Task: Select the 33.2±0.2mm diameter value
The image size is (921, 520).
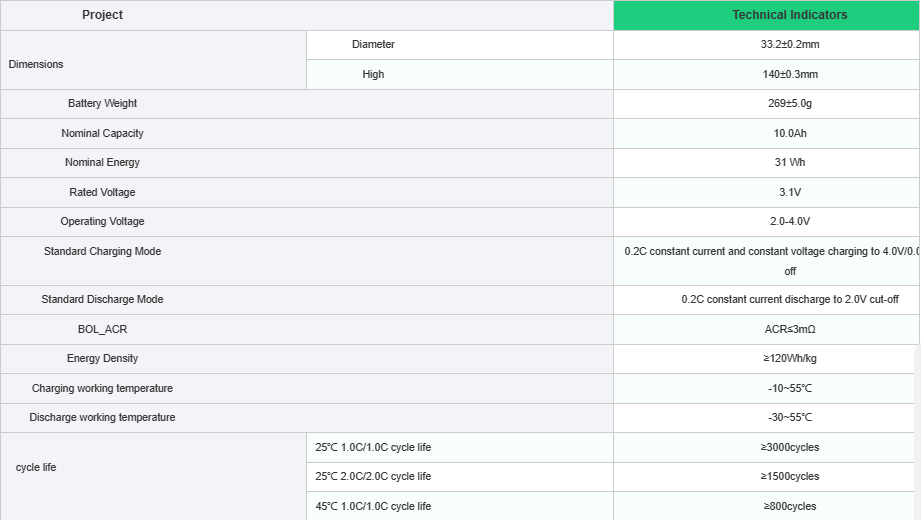Action: (789, 45)
